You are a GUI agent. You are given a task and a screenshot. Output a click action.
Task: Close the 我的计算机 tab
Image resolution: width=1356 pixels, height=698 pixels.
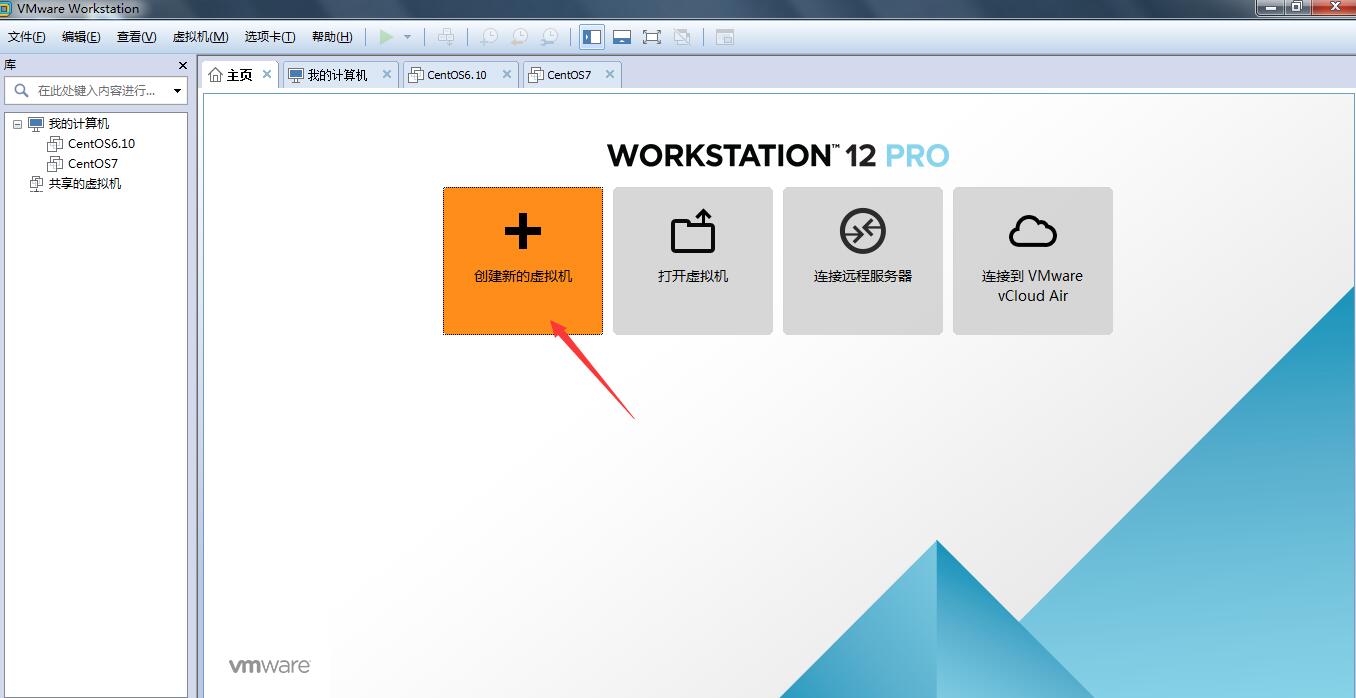coord(387,74)
